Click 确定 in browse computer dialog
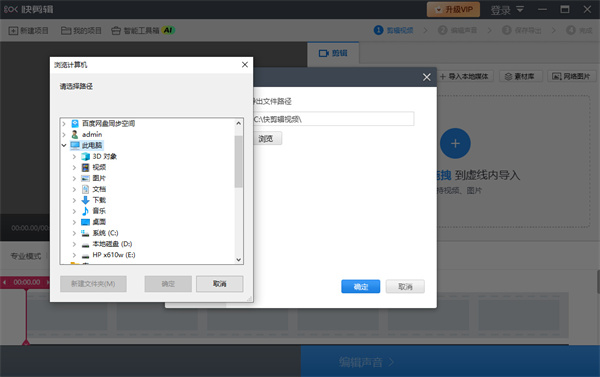Screen dimensions: 600x377 click(x=168, y=284)
